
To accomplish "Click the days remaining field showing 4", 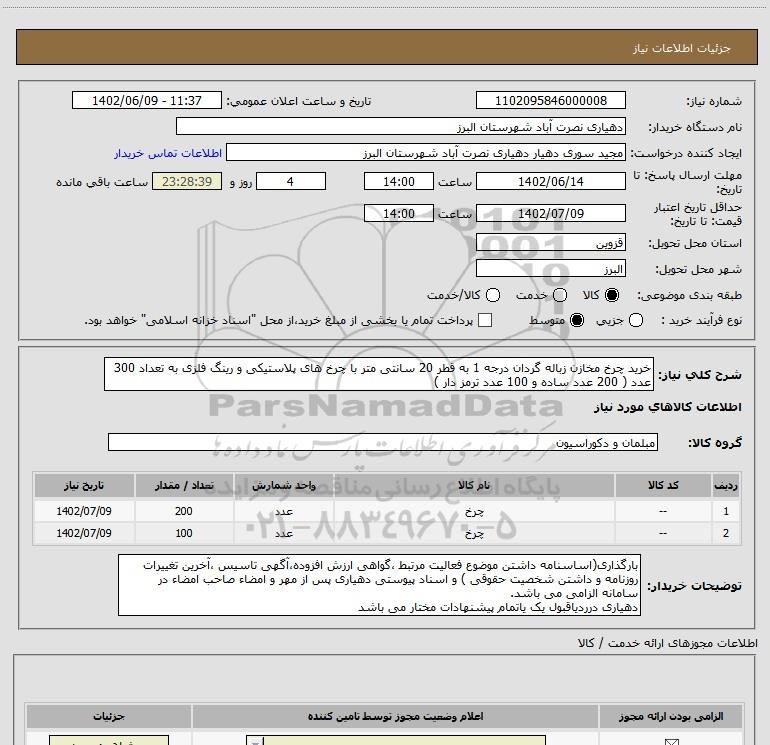I will pyautogui.click(x=291, y=181).
